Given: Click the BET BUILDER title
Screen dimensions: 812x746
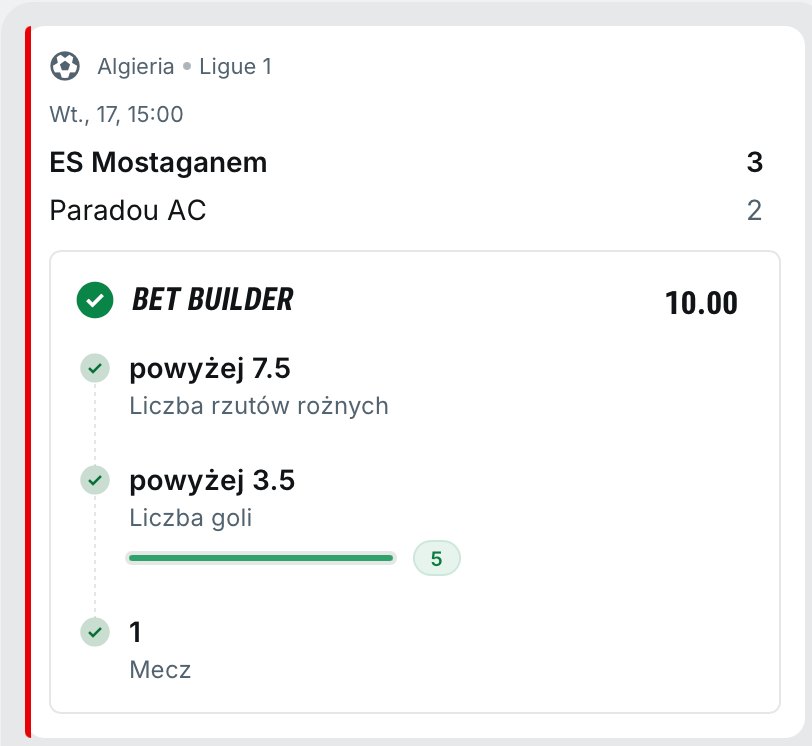Looking at the screenshot, I should (x=213, y=299).
